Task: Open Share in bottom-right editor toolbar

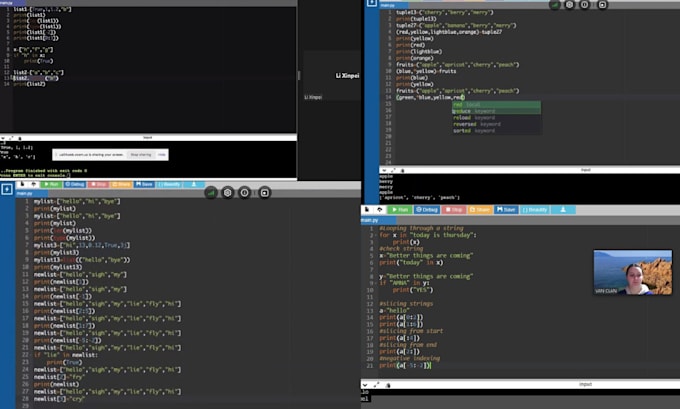Action: pos(479,210)
